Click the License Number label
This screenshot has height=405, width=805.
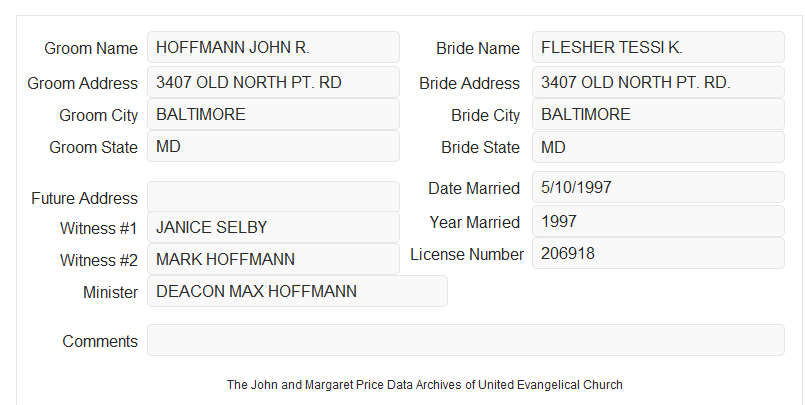[467, 254]
